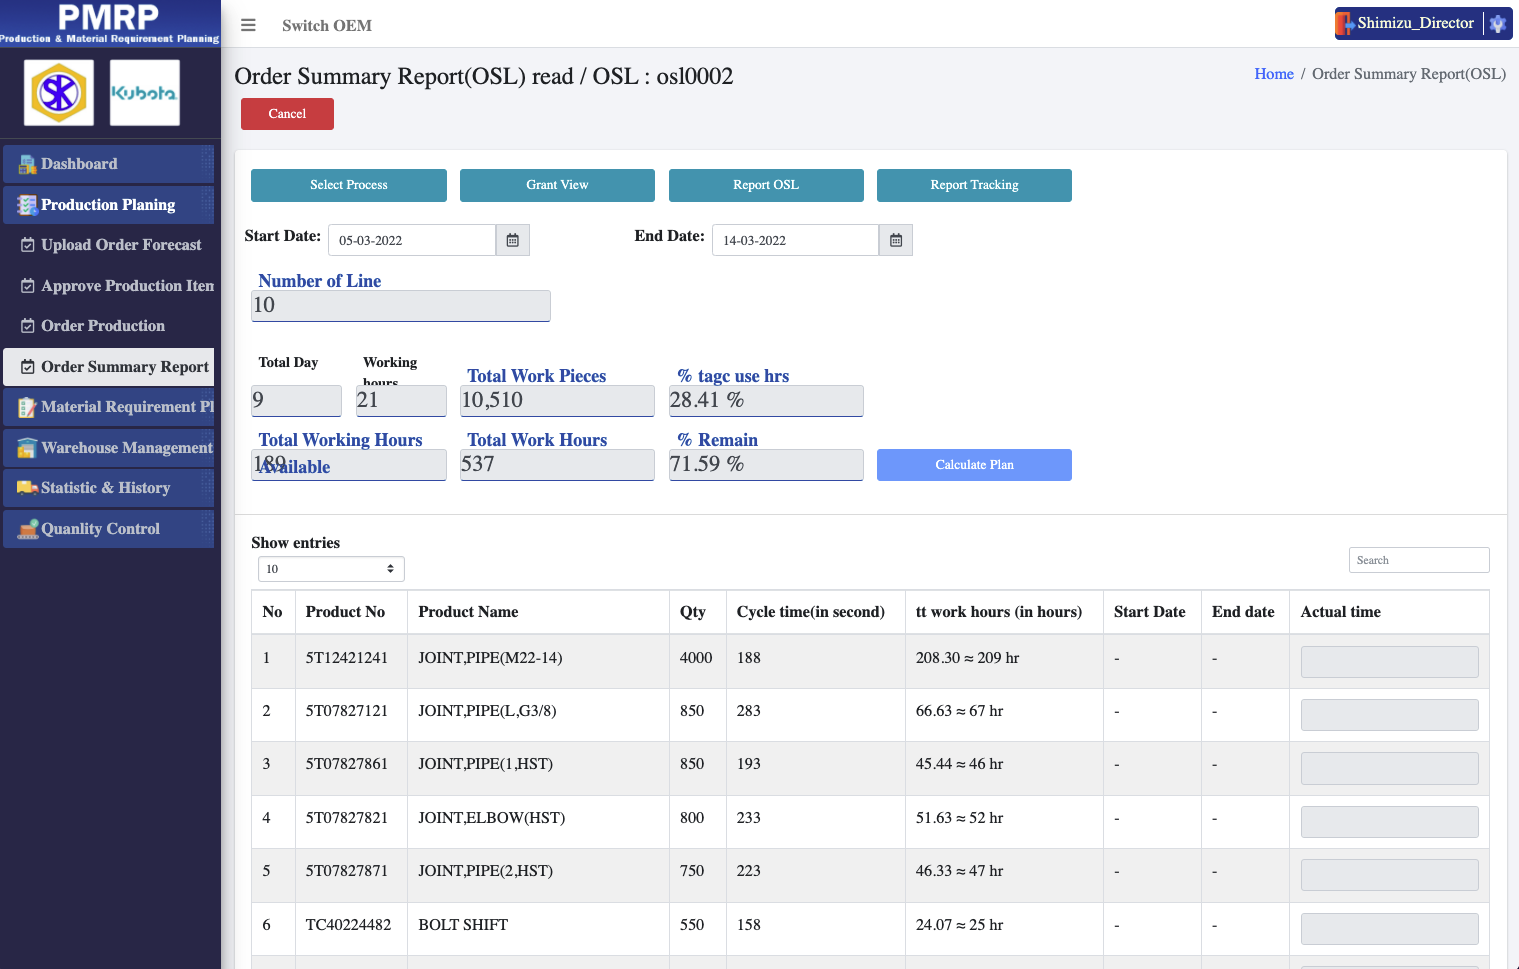The height and width of the screenshot is (969, 1519).
Task: Click the Shimizu_Director user dropdown
Action: [1414, 23]
